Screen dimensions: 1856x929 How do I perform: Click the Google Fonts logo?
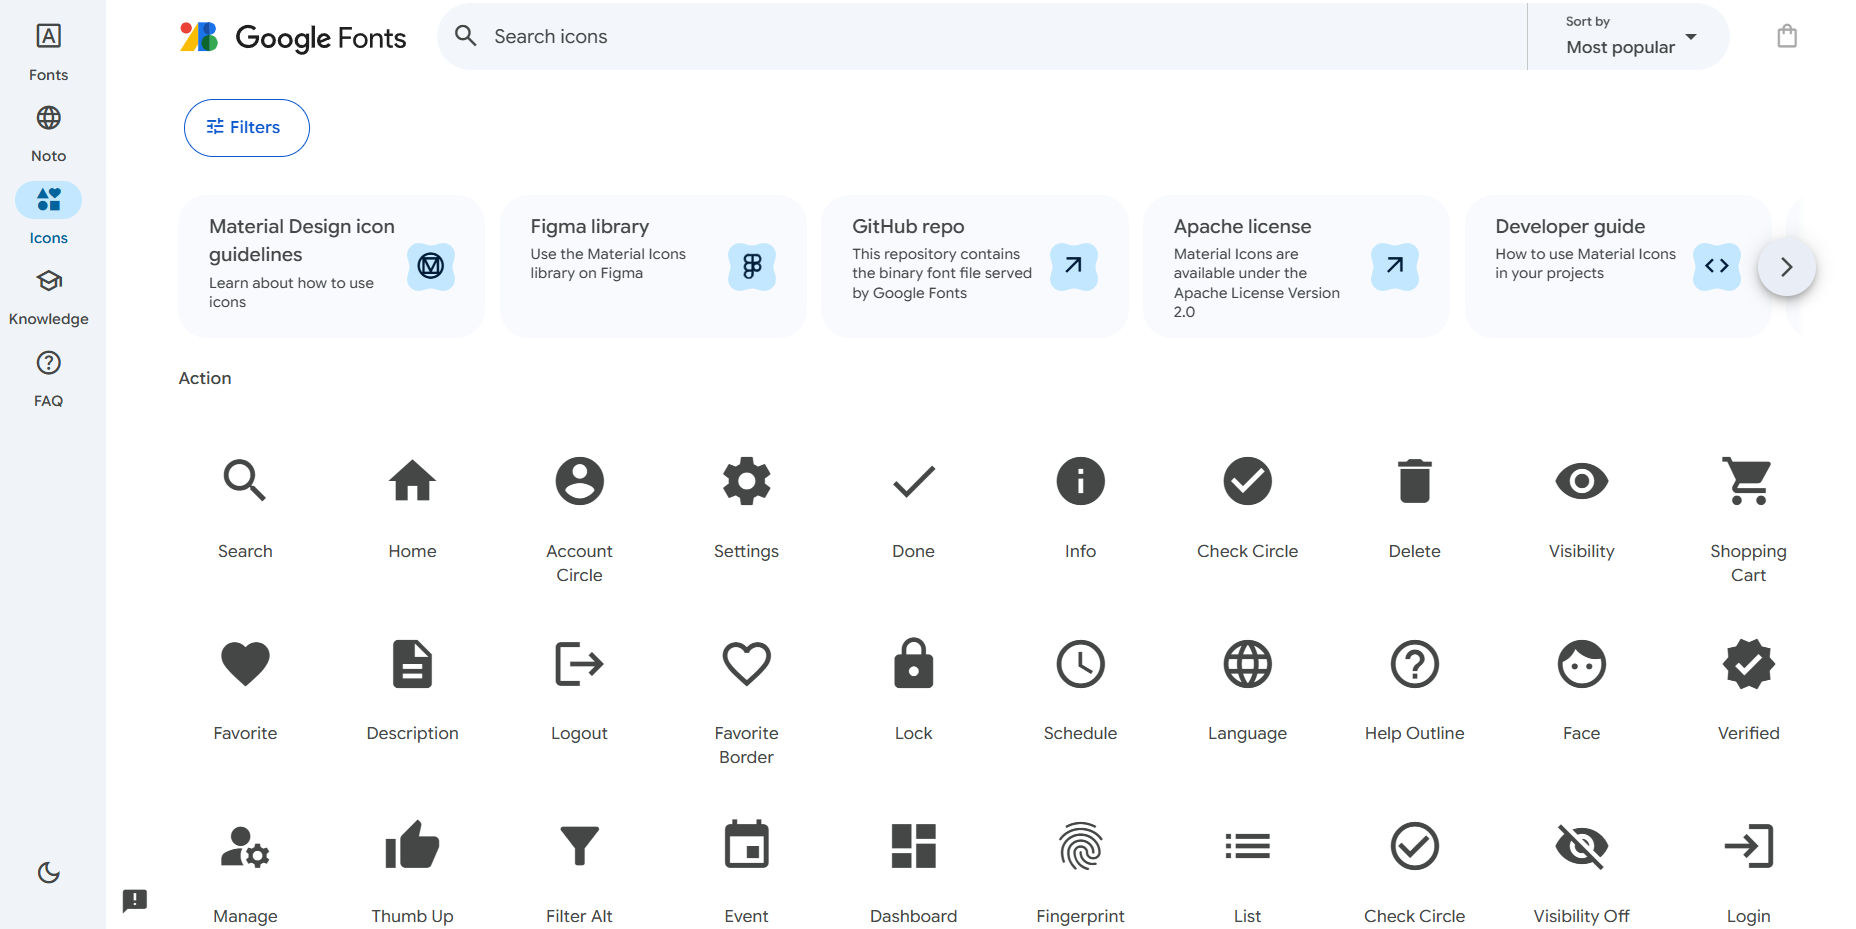coord(293,37)
